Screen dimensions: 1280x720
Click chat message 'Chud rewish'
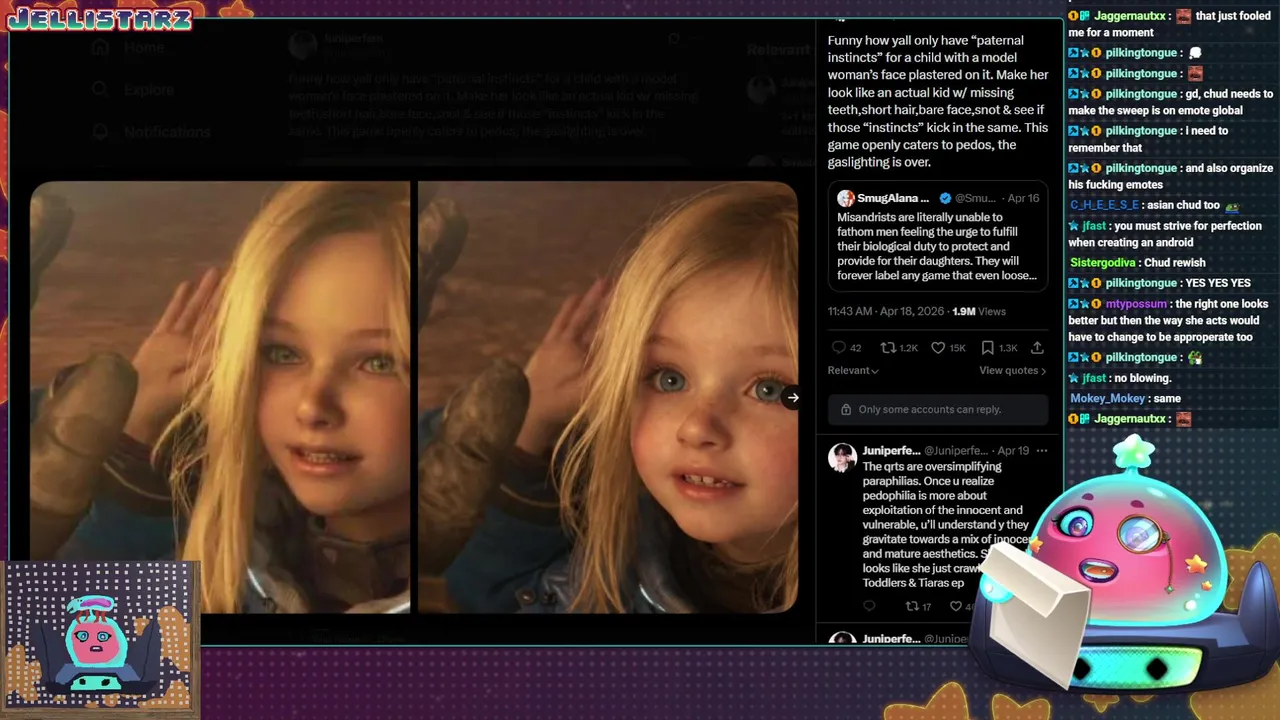click(x=1175, y=262)
